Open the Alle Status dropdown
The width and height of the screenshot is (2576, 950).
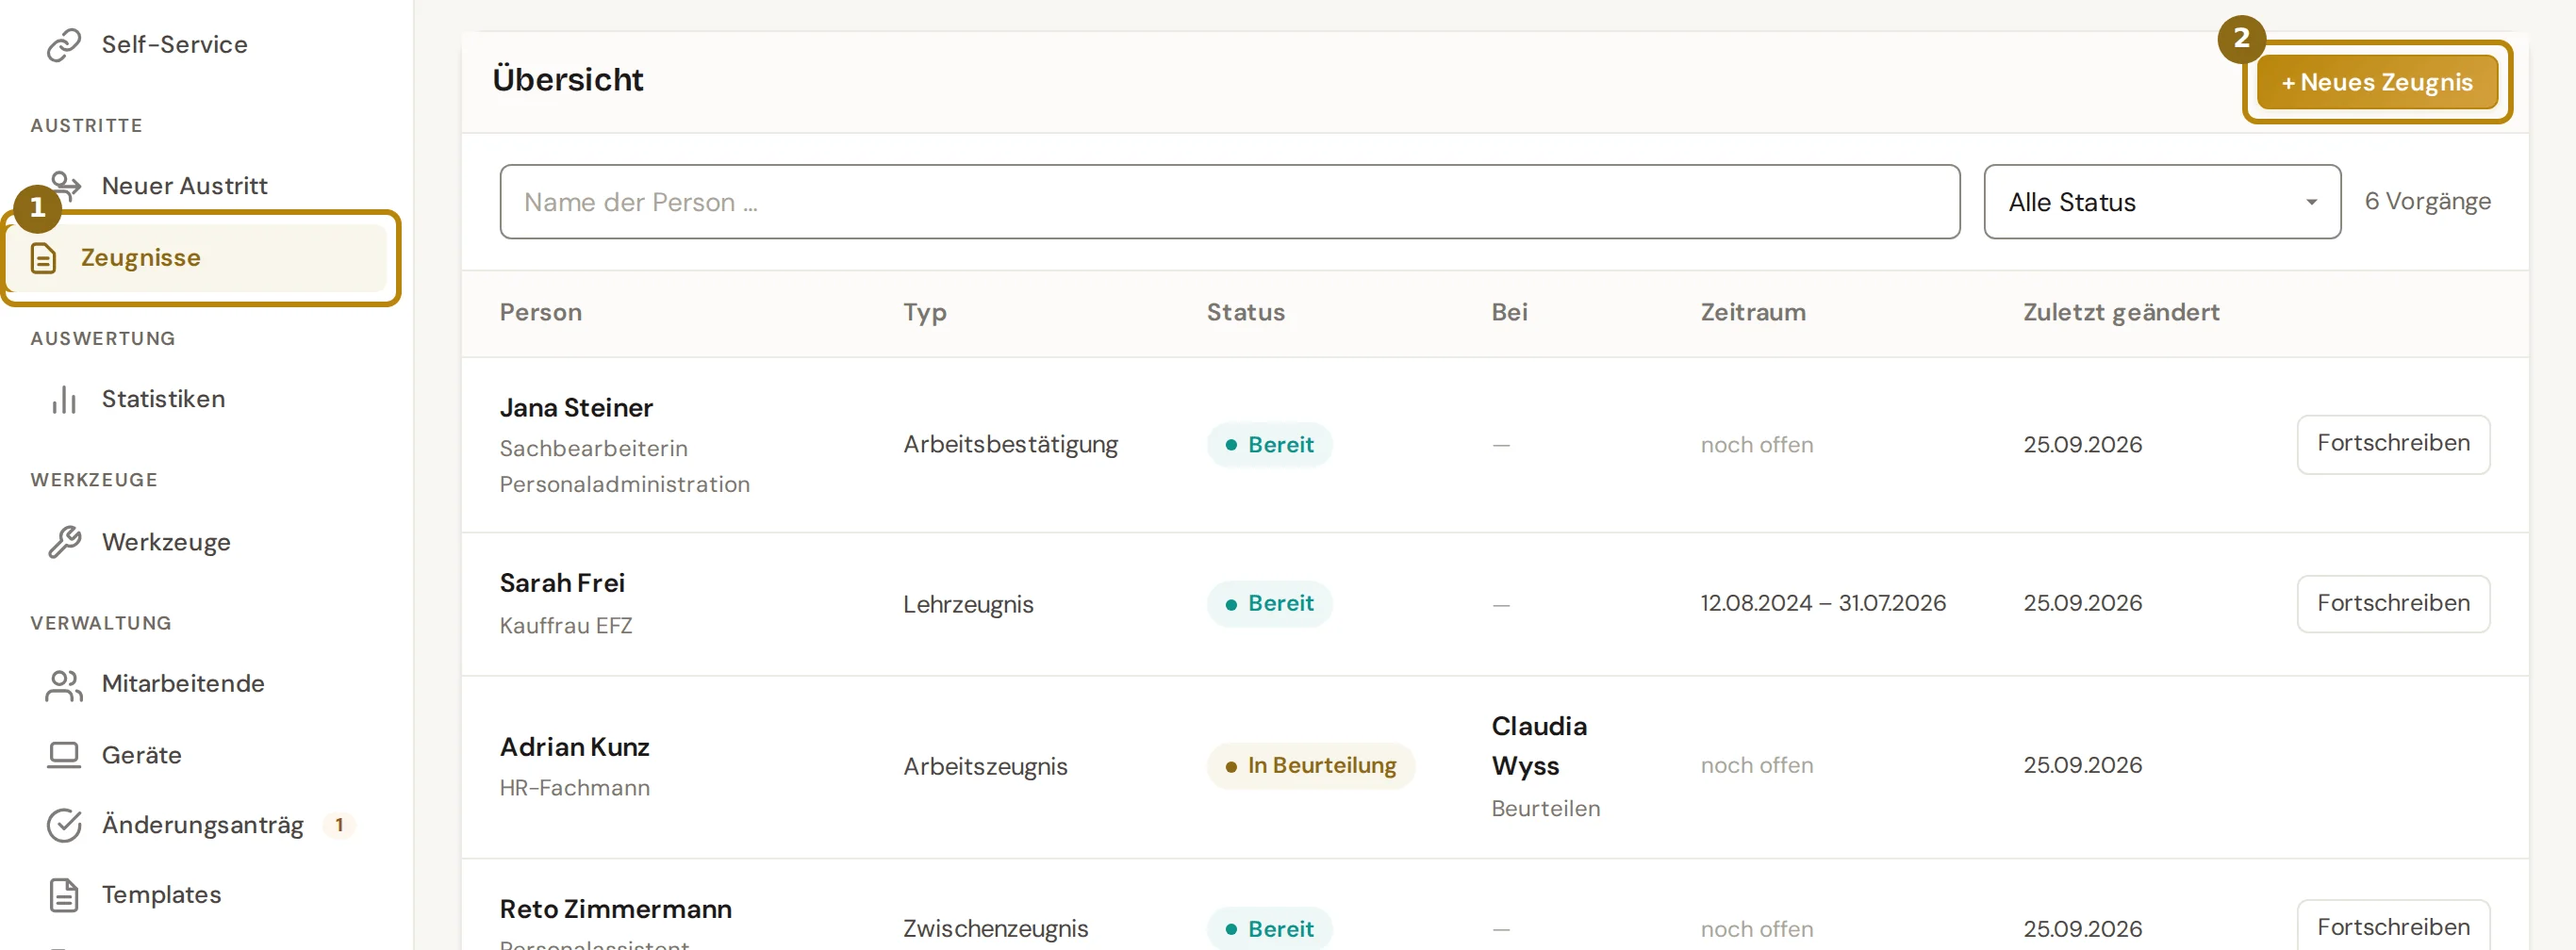[x=2162, y=202]
